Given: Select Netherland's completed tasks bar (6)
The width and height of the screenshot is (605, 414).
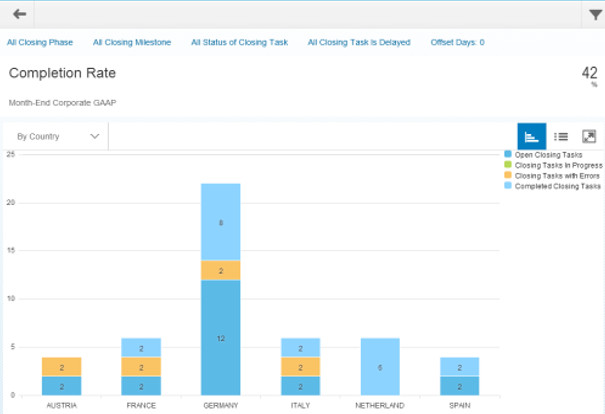Looking at the screenshot, I should tap(380, 366).
